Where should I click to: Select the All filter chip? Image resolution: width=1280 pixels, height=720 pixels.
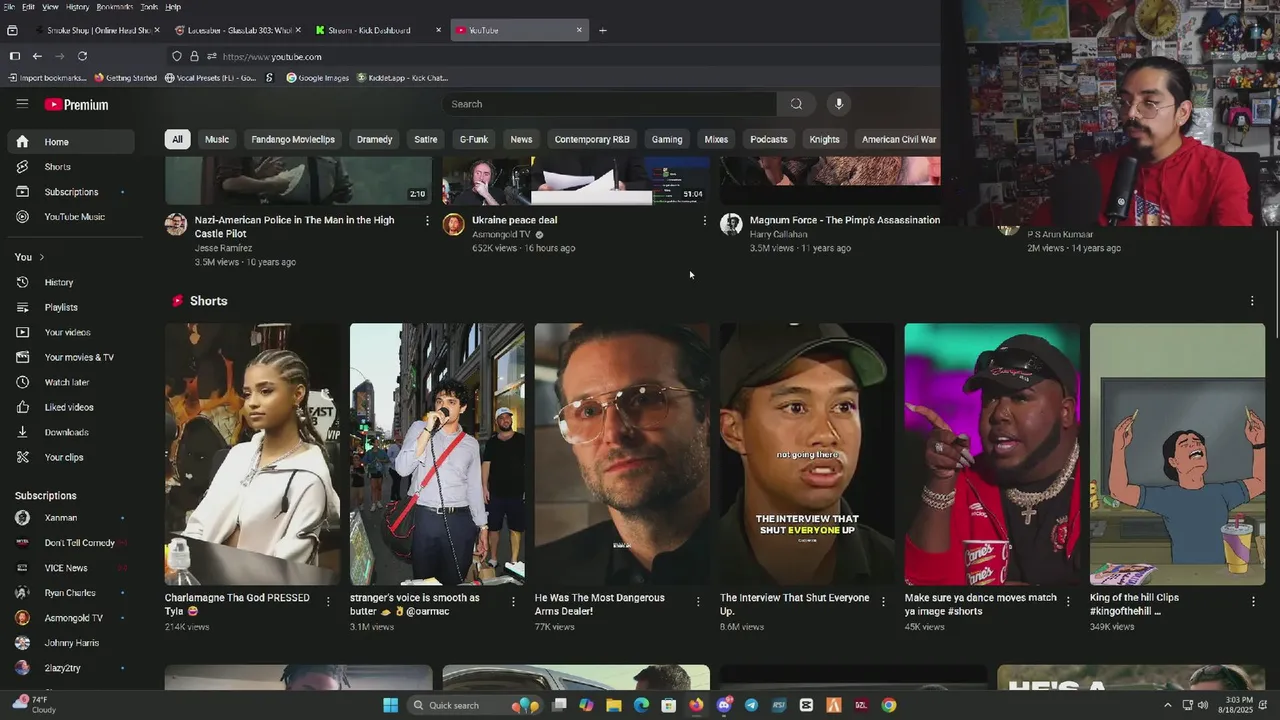pos(177,139)
